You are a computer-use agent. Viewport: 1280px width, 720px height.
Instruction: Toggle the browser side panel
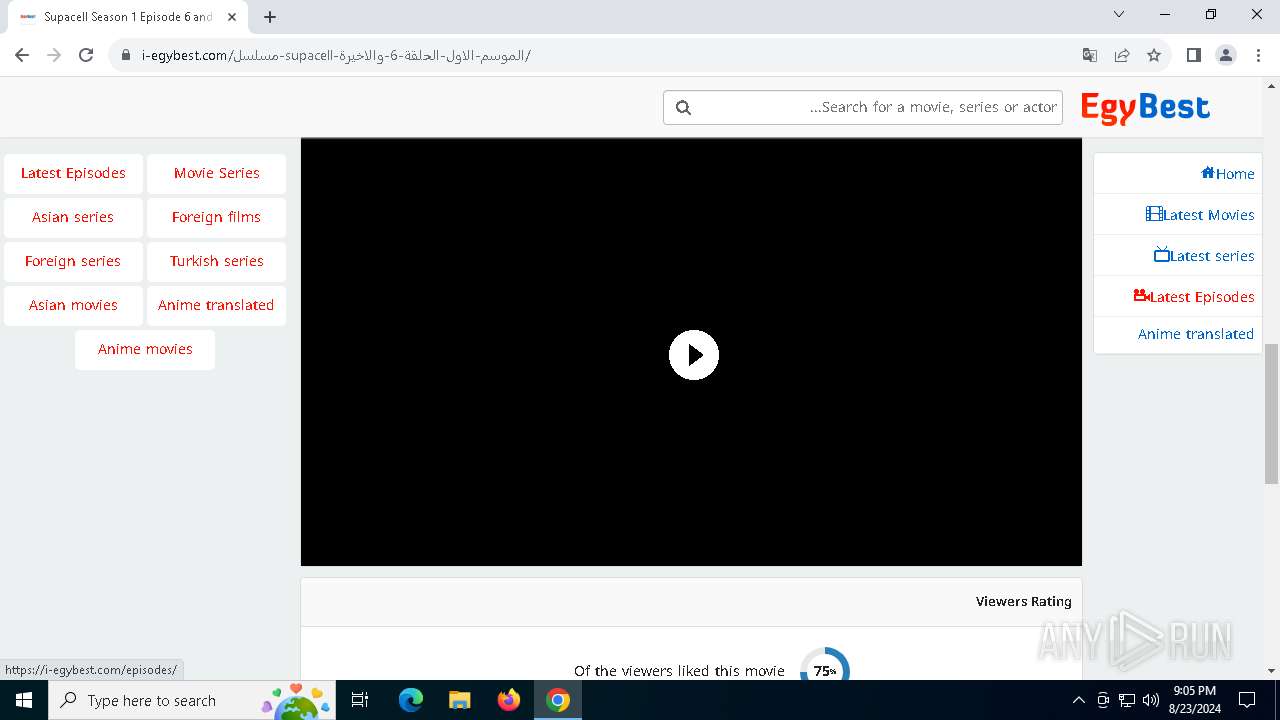click(x=1193, y=55)
